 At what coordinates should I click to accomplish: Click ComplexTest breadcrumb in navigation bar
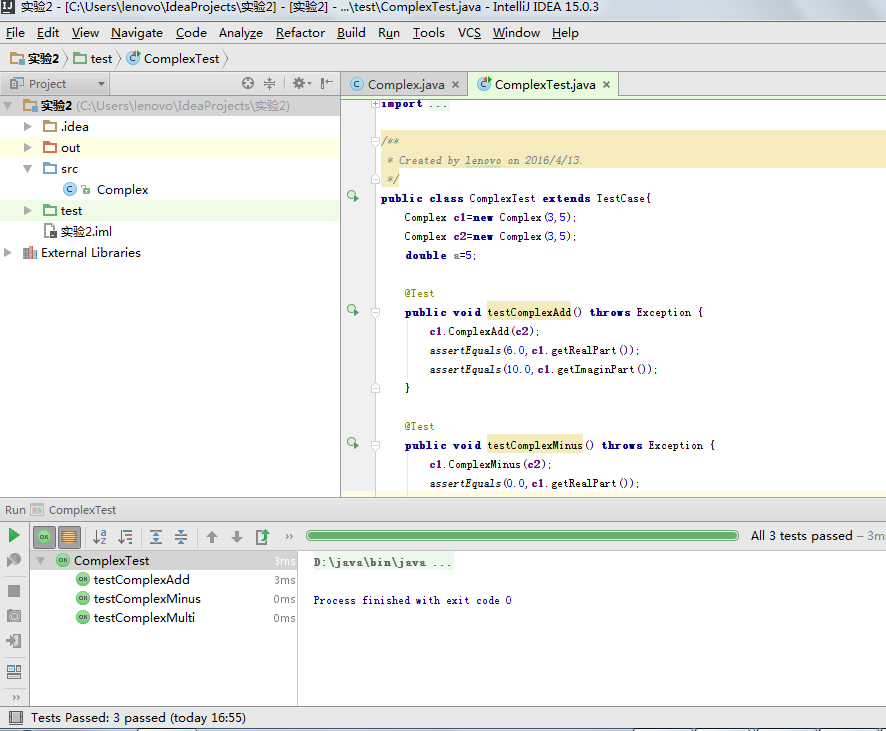point(173,59)
